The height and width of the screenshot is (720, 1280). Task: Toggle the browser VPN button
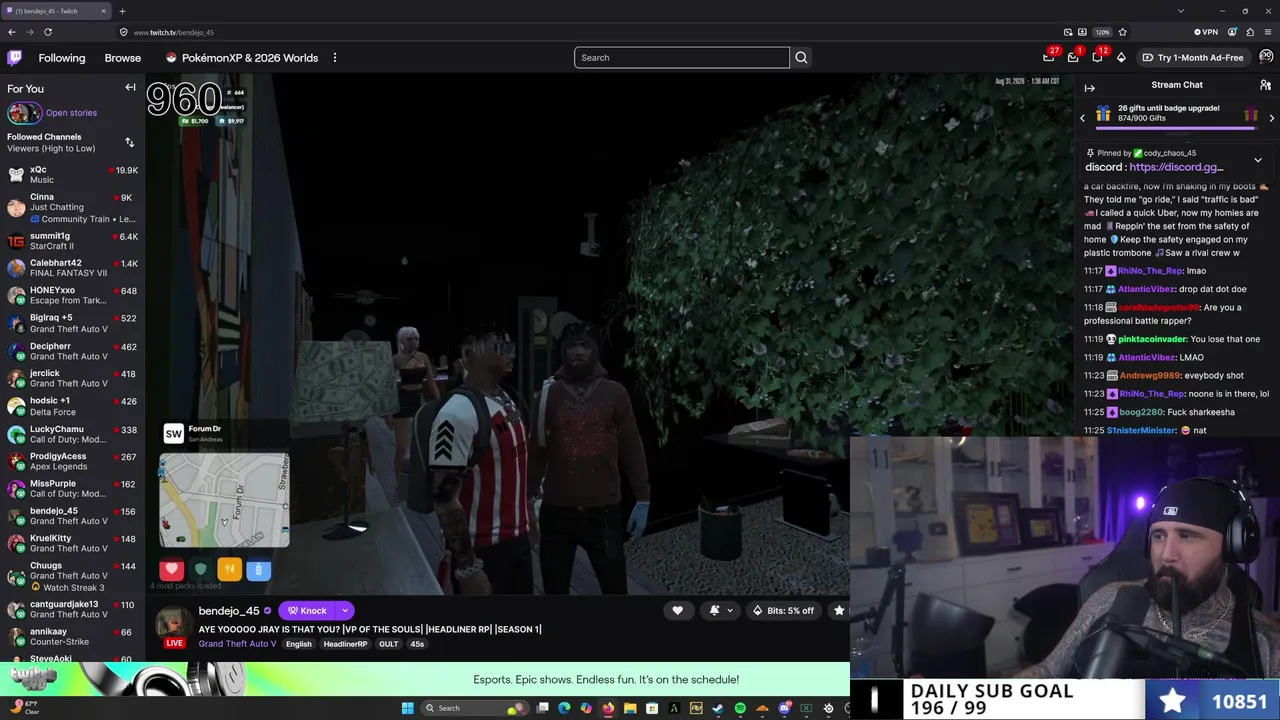click(x=1207, y=32)
